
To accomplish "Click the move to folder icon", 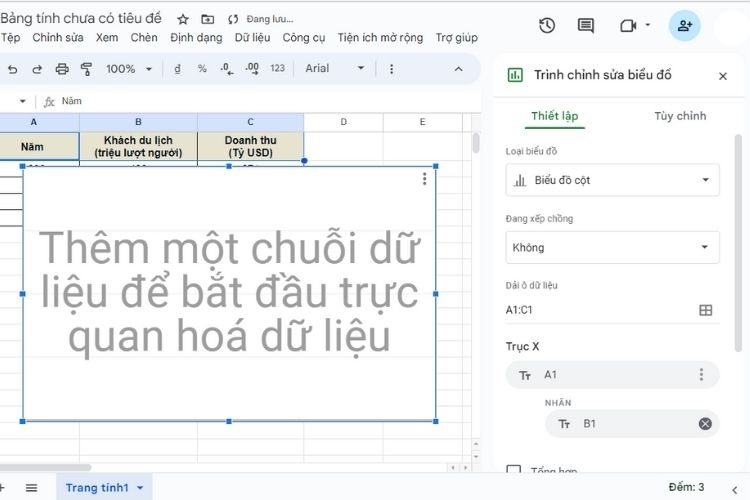I will pyautogui.click(x=208, y=20).
